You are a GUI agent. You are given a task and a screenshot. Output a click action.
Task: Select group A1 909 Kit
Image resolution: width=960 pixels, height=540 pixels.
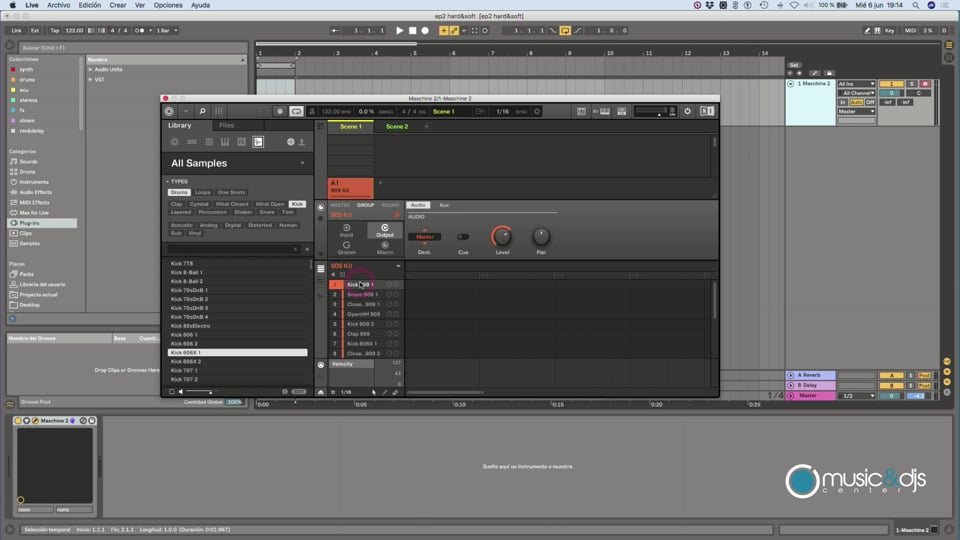pos(351,187)
